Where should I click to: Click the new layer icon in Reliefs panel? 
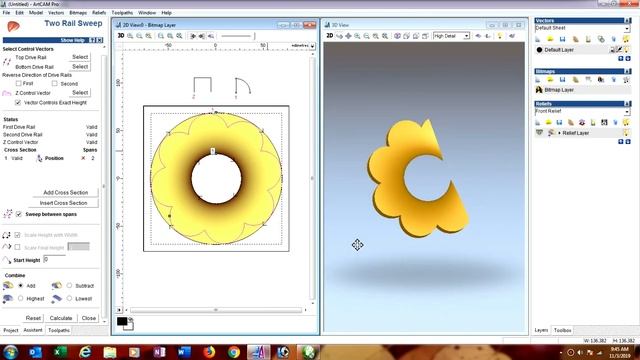538,122
